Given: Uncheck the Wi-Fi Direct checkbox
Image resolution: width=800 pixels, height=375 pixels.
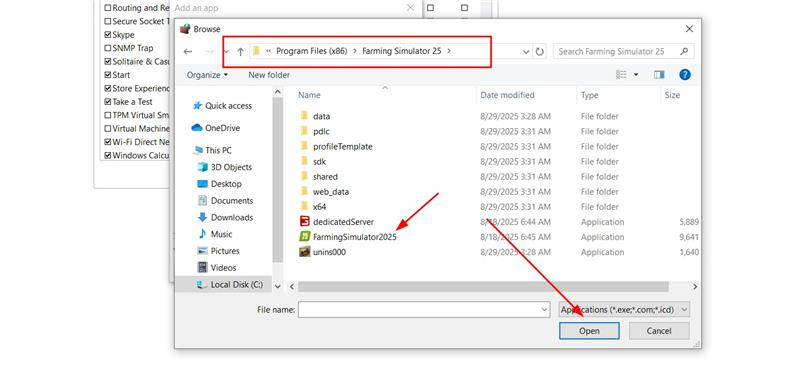Looking at the screenshot, I should click(108, 142).
